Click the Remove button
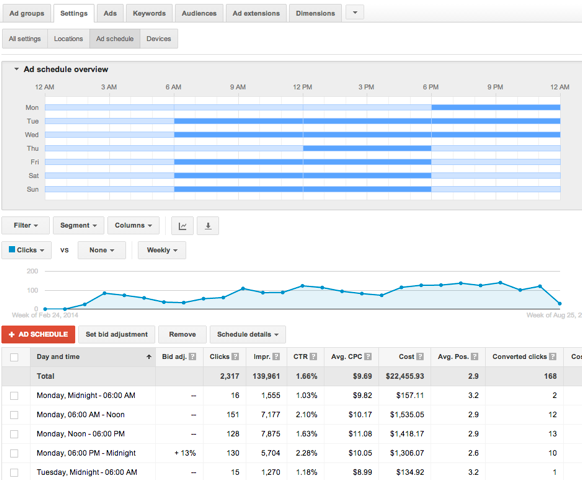 point(182,334)
